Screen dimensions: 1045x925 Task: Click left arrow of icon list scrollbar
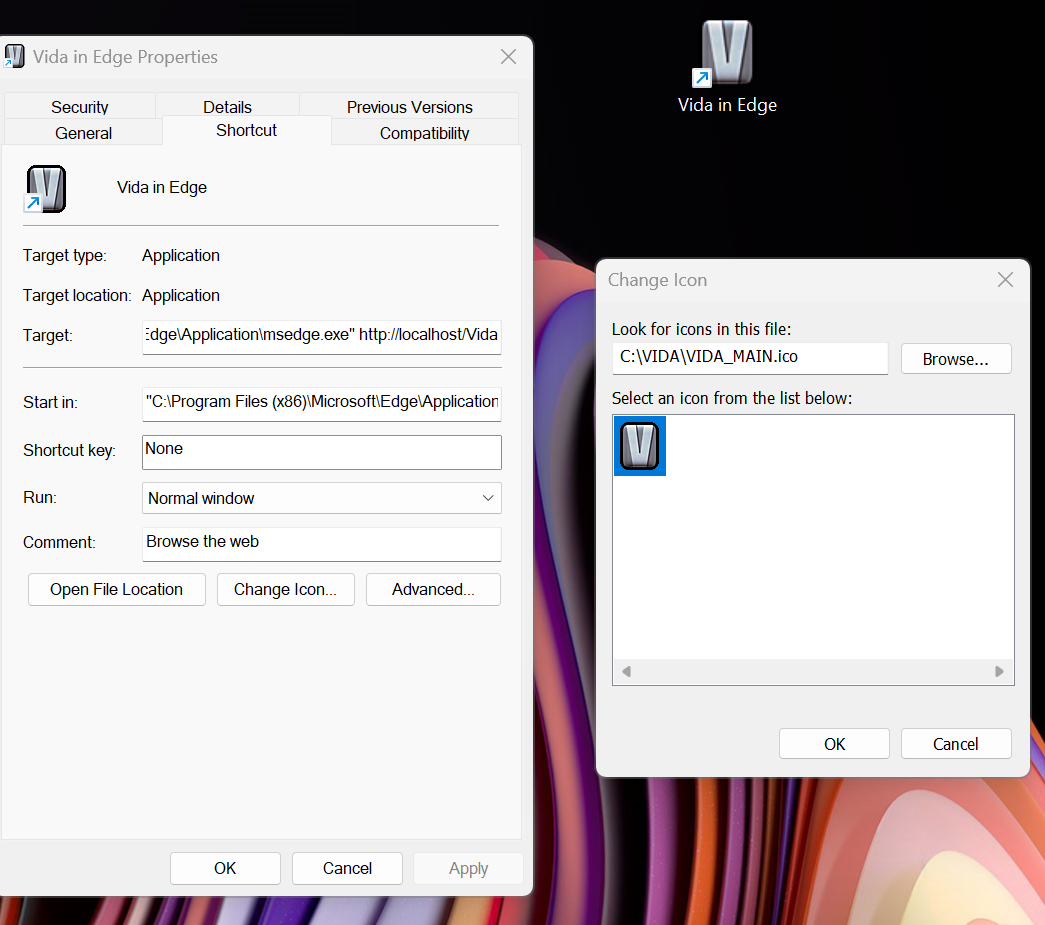626,671
